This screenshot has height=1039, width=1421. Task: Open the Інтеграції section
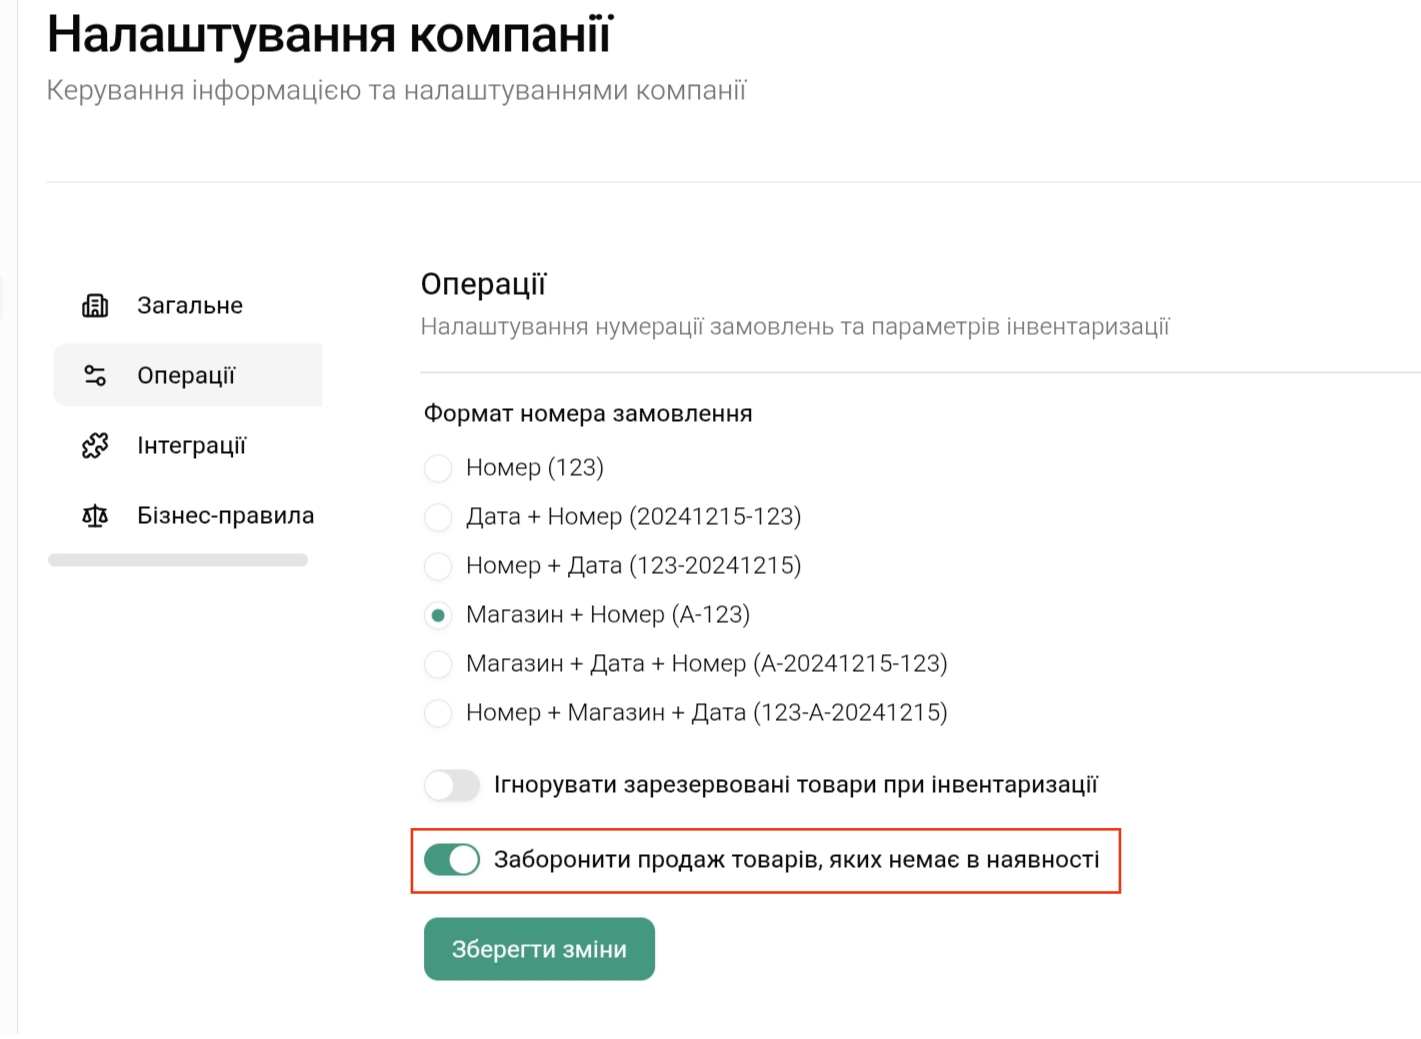point(191,446)
